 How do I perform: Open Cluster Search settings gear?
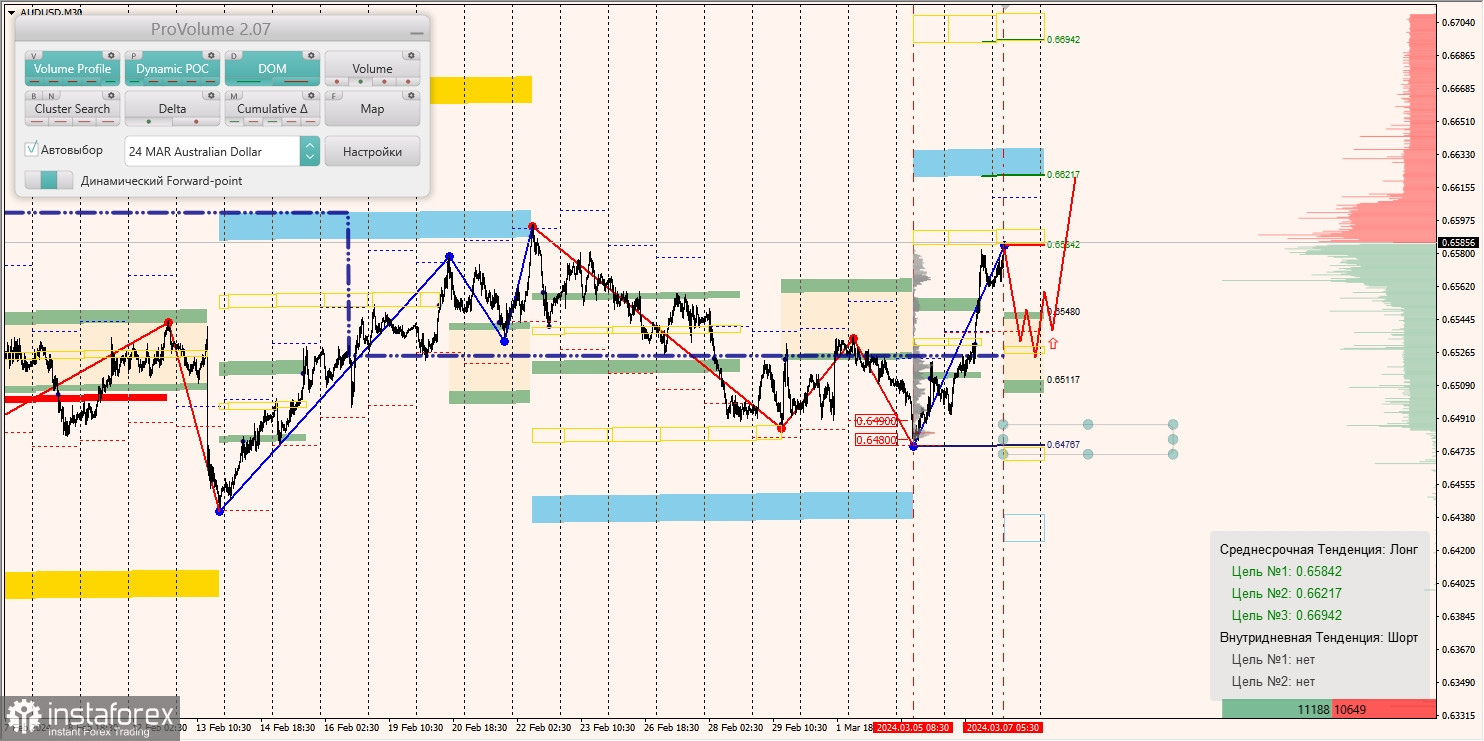(111, 96)
